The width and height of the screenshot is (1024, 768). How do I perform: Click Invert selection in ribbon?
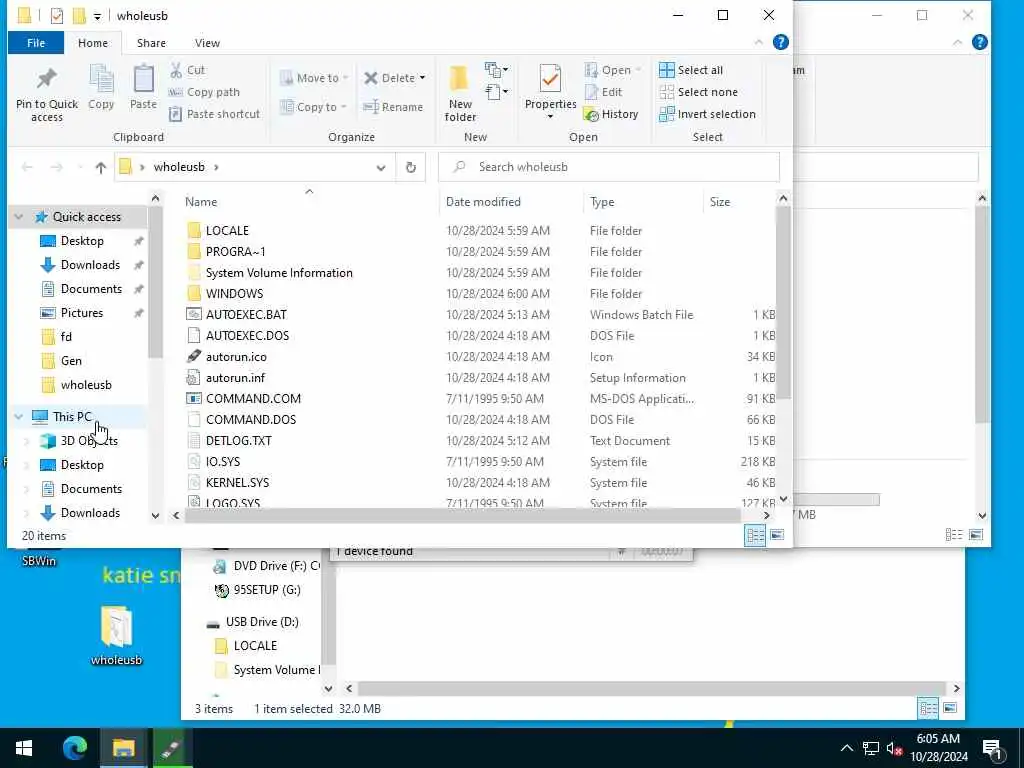click(x=707, y=114)
